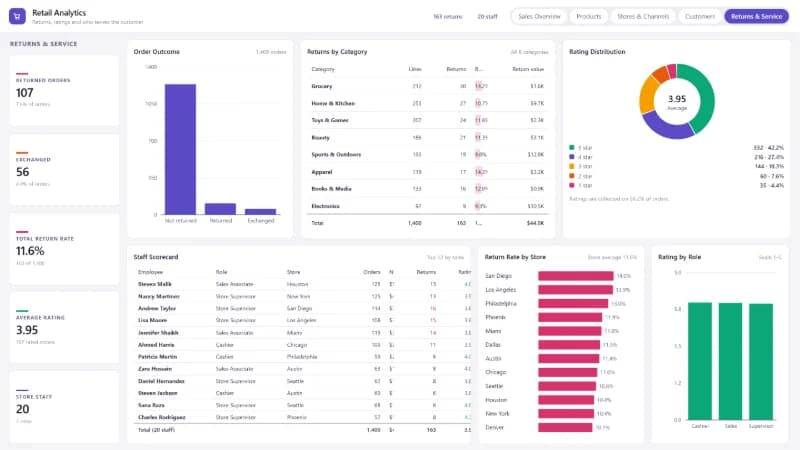Sort by the Category column header
800x450 pixels.
323,69
